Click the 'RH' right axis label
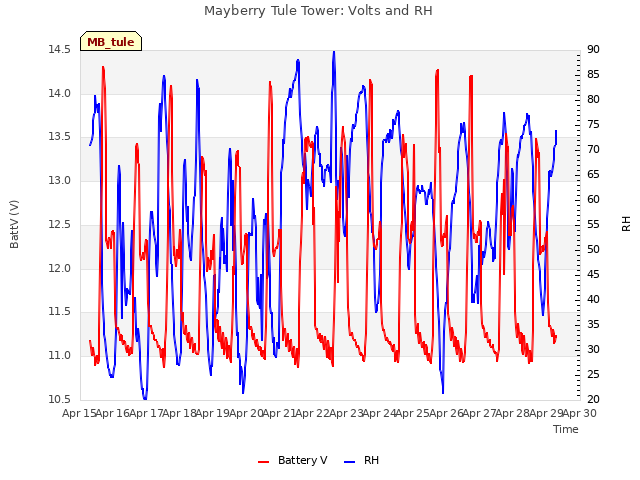The width and height of the screenshot is (640, 480). coord(626,224)
